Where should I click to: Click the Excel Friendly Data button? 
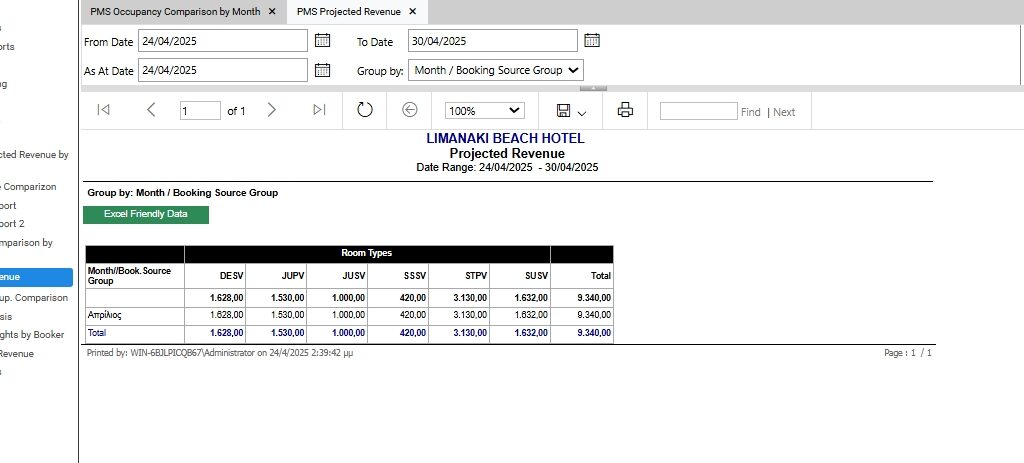click(x=146, y=214)
